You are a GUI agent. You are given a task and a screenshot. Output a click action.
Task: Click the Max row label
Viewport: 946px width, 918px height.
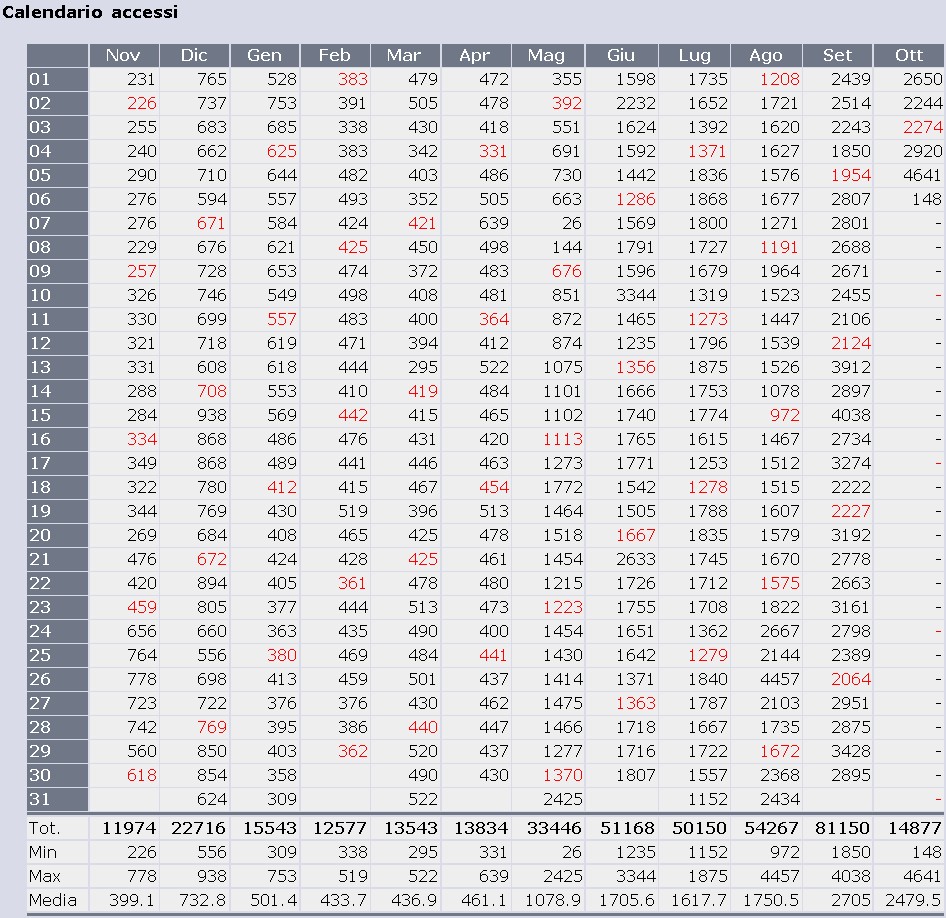point(44,876)
